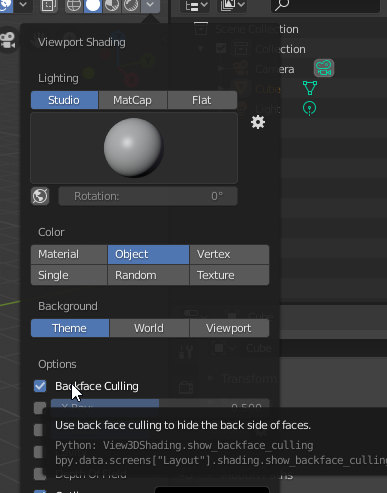Close the Viewport Shading dropdown arrow
Screen dimensions: 387x493
(150, 5)
